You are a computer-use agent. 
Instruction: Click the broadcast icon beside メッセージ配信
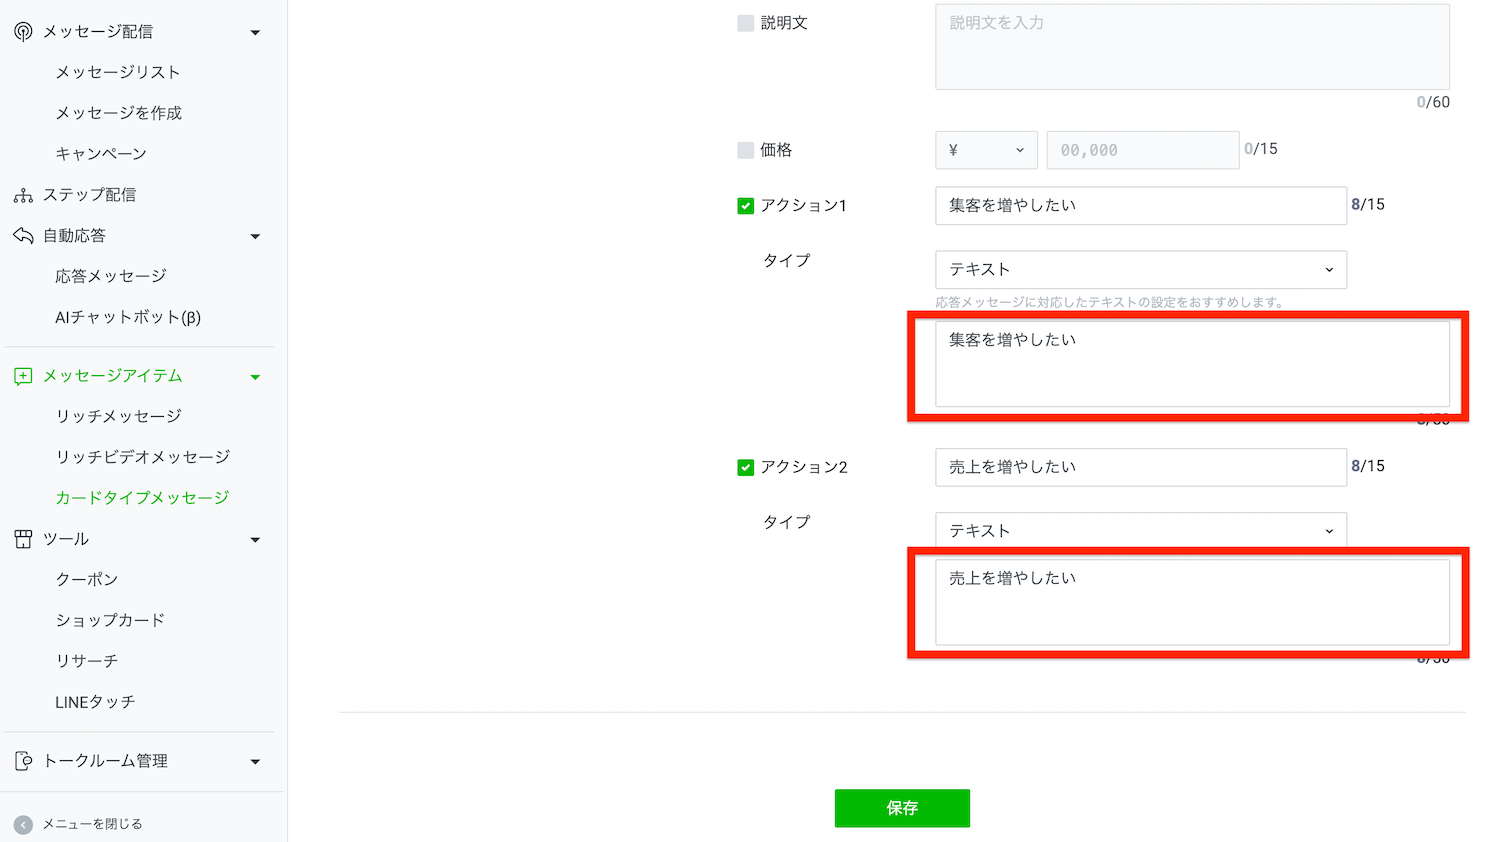23,32
